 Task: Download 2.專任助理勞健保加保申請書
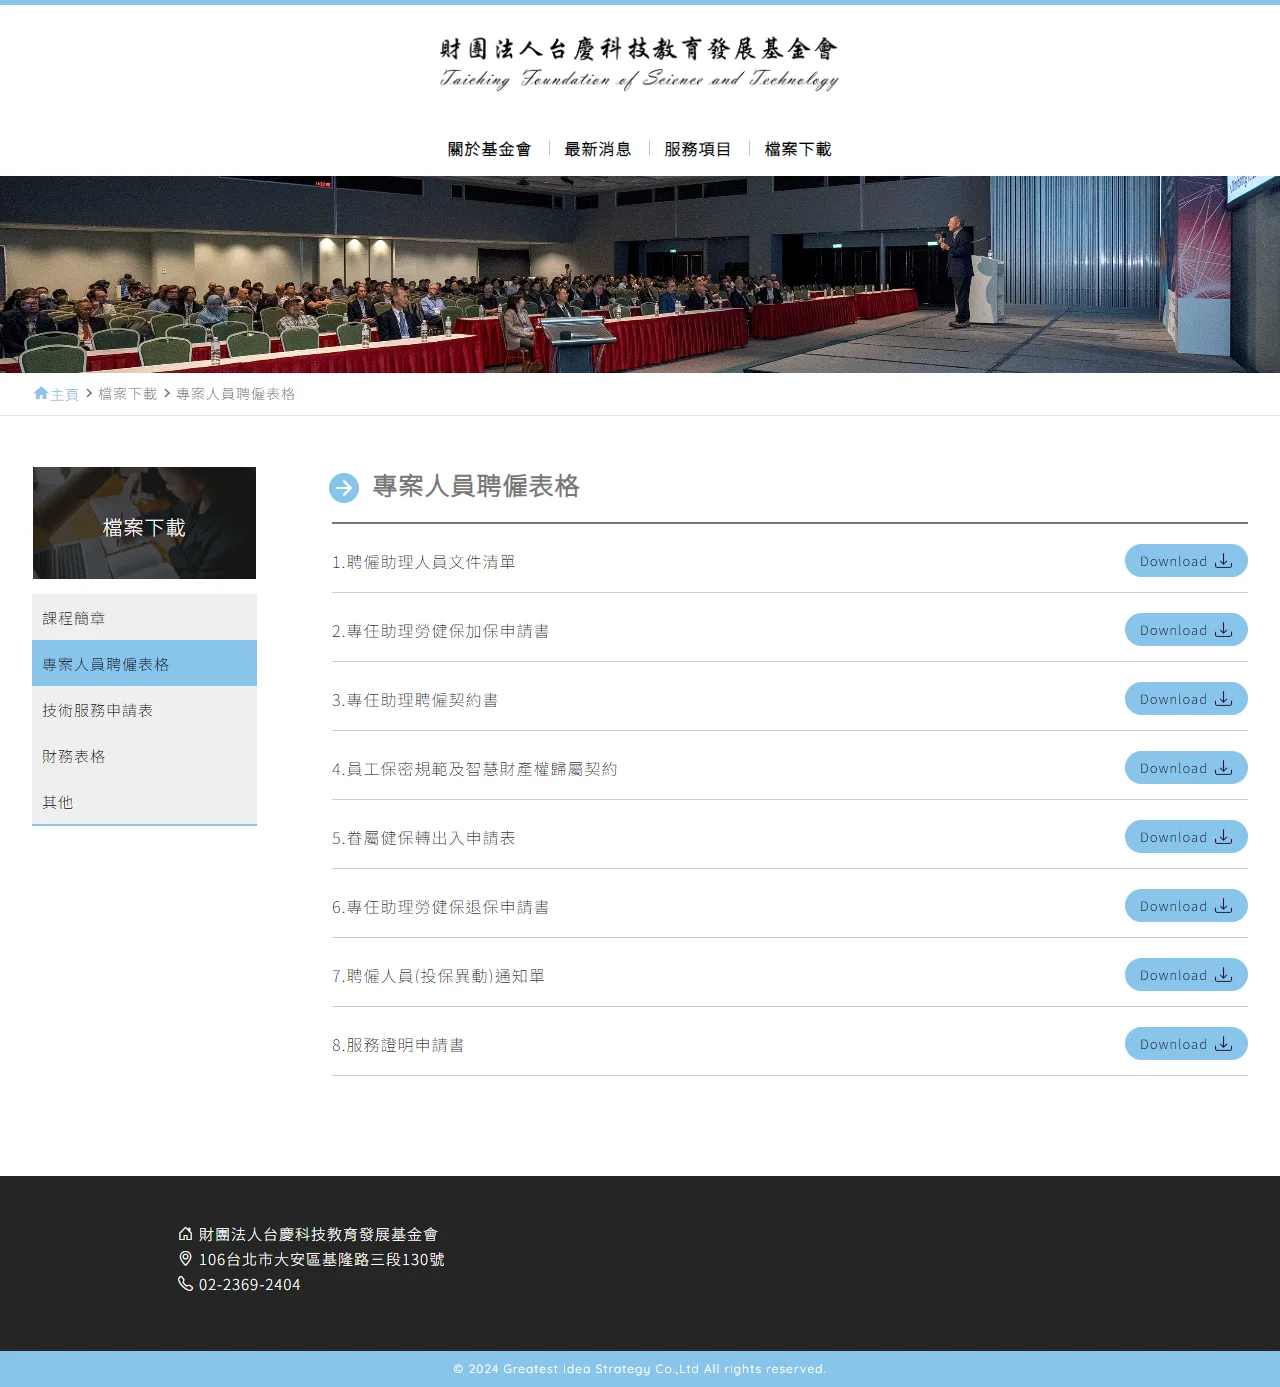click(1186, 630)
